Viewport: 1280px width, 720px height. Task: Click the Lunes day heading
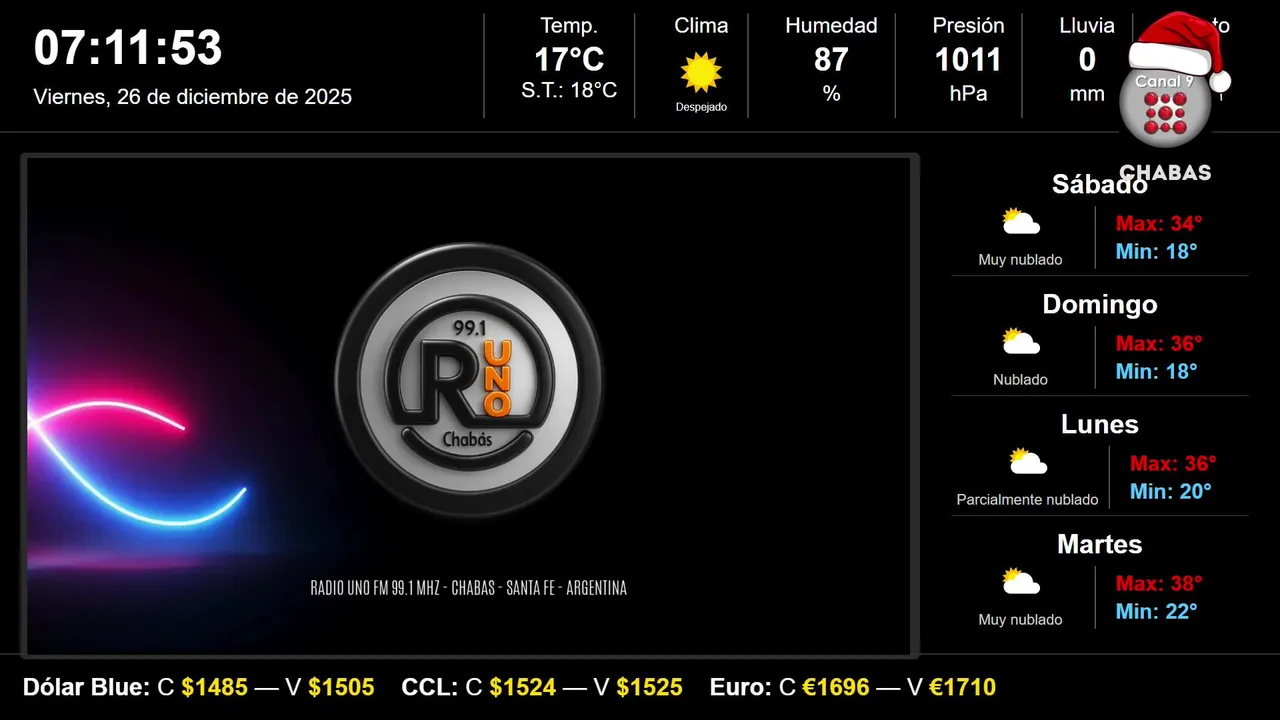tap(1100, 424)
